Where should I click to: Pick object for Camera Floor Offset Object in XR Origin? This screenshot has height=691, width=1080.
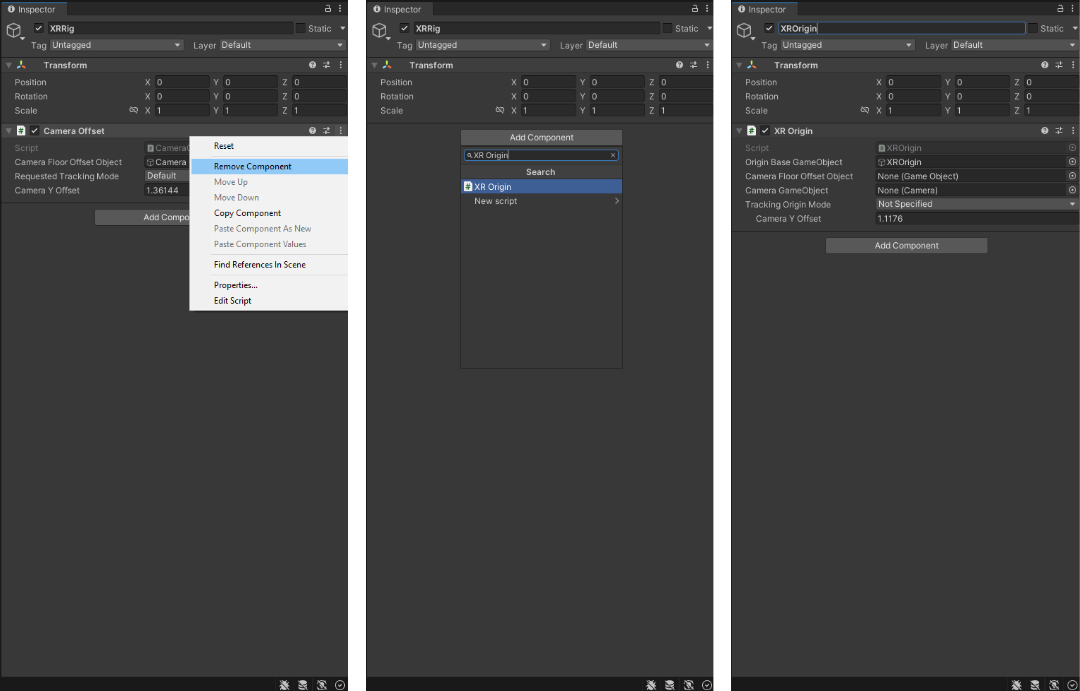click(x=1072, y=176)
